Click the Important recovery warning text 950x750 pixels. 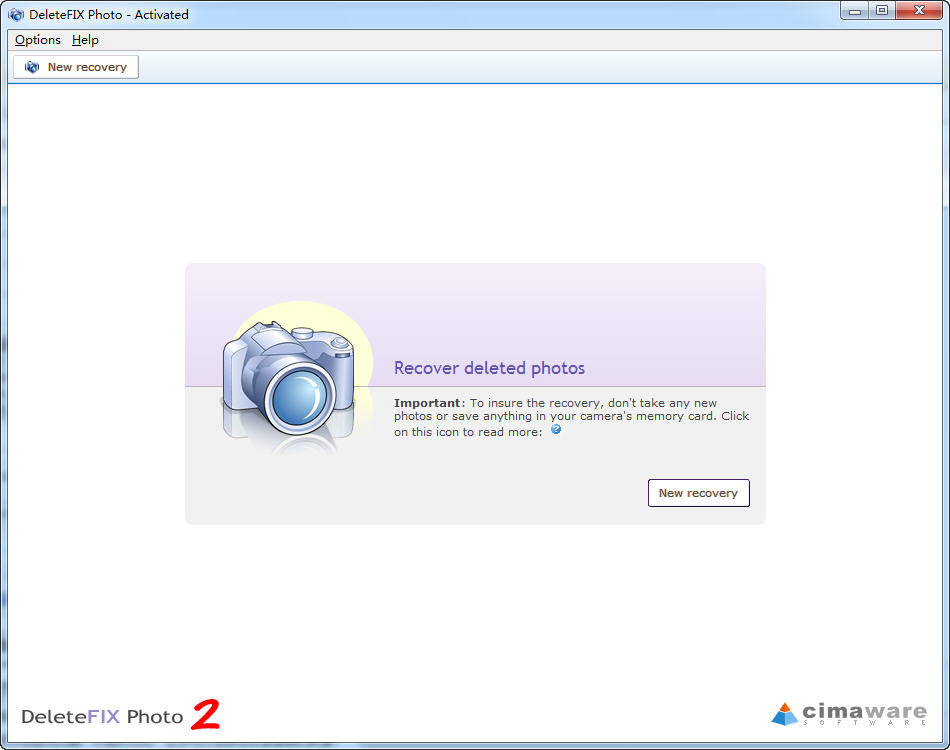(x=570, y=415)
